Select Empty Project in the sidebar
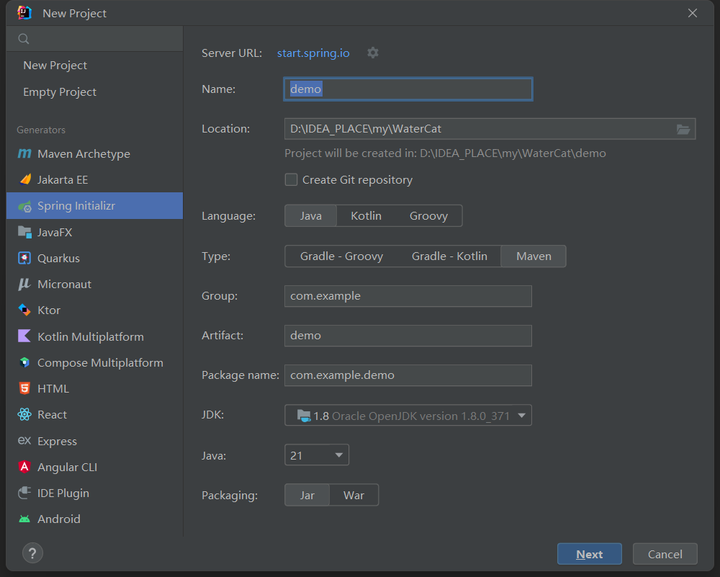The height and width of the screenshot is (577, 720). coord(60,92)
